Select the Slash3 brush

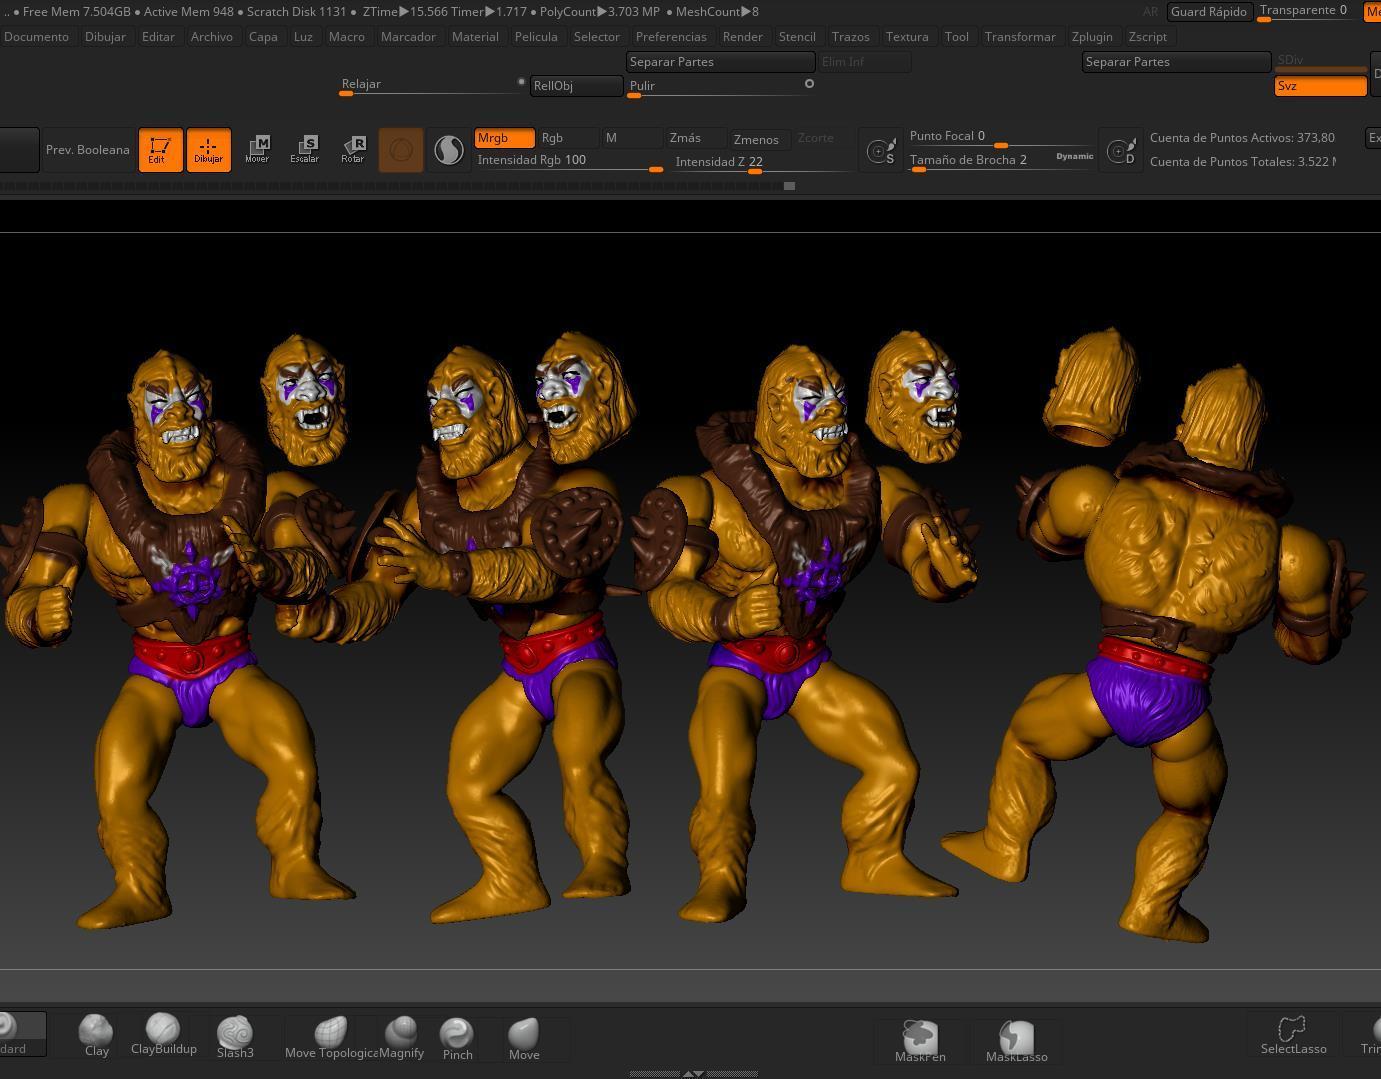point(235,1032)
